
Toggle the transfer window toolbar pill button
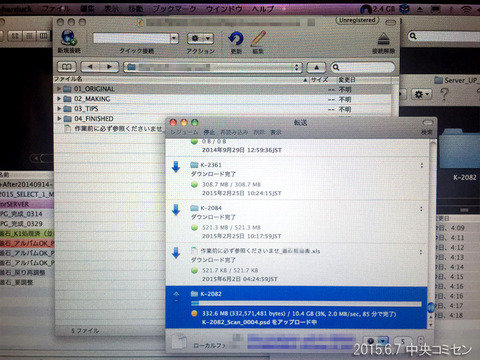[x=428, y=122]
